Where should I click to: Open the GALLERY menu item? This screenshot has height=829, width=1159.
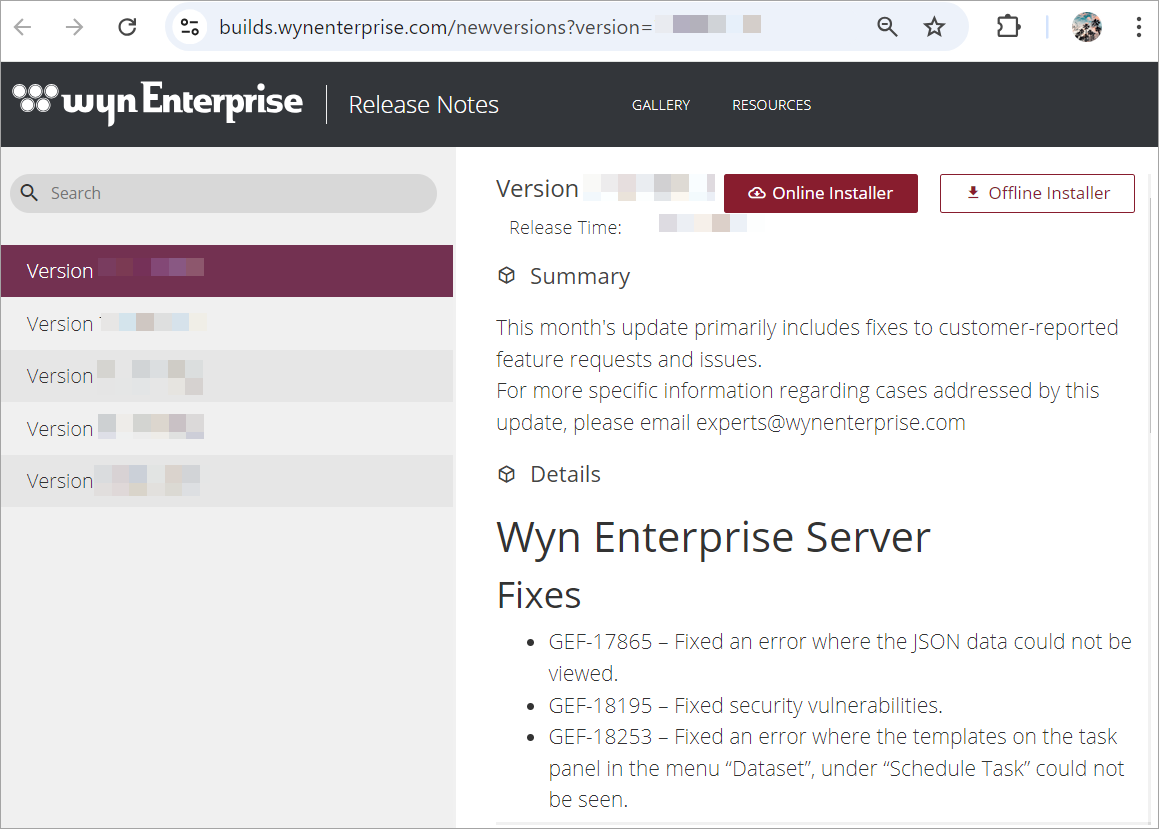point(660,104)
